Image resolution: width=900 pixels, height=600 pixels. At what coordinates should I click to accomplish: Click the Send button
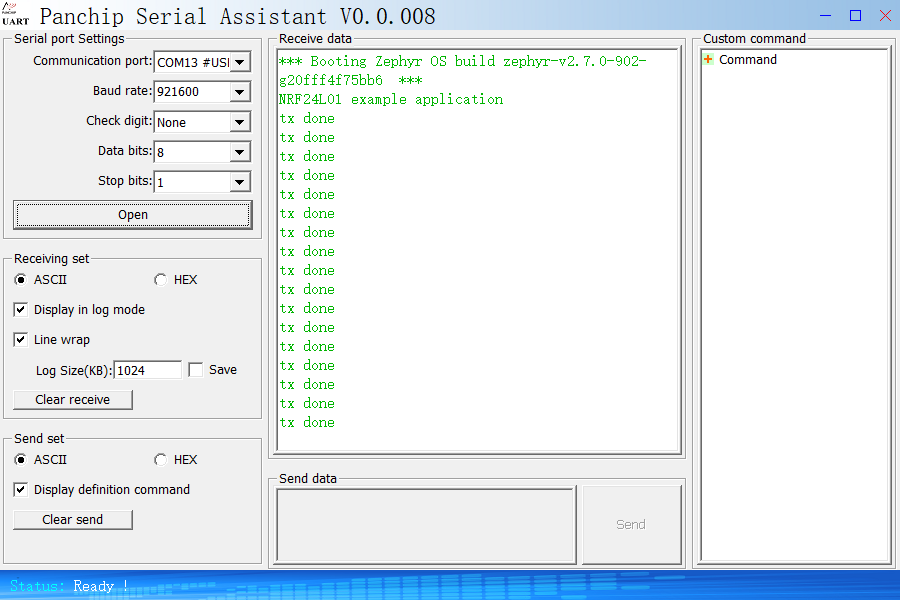coord(631,525)
